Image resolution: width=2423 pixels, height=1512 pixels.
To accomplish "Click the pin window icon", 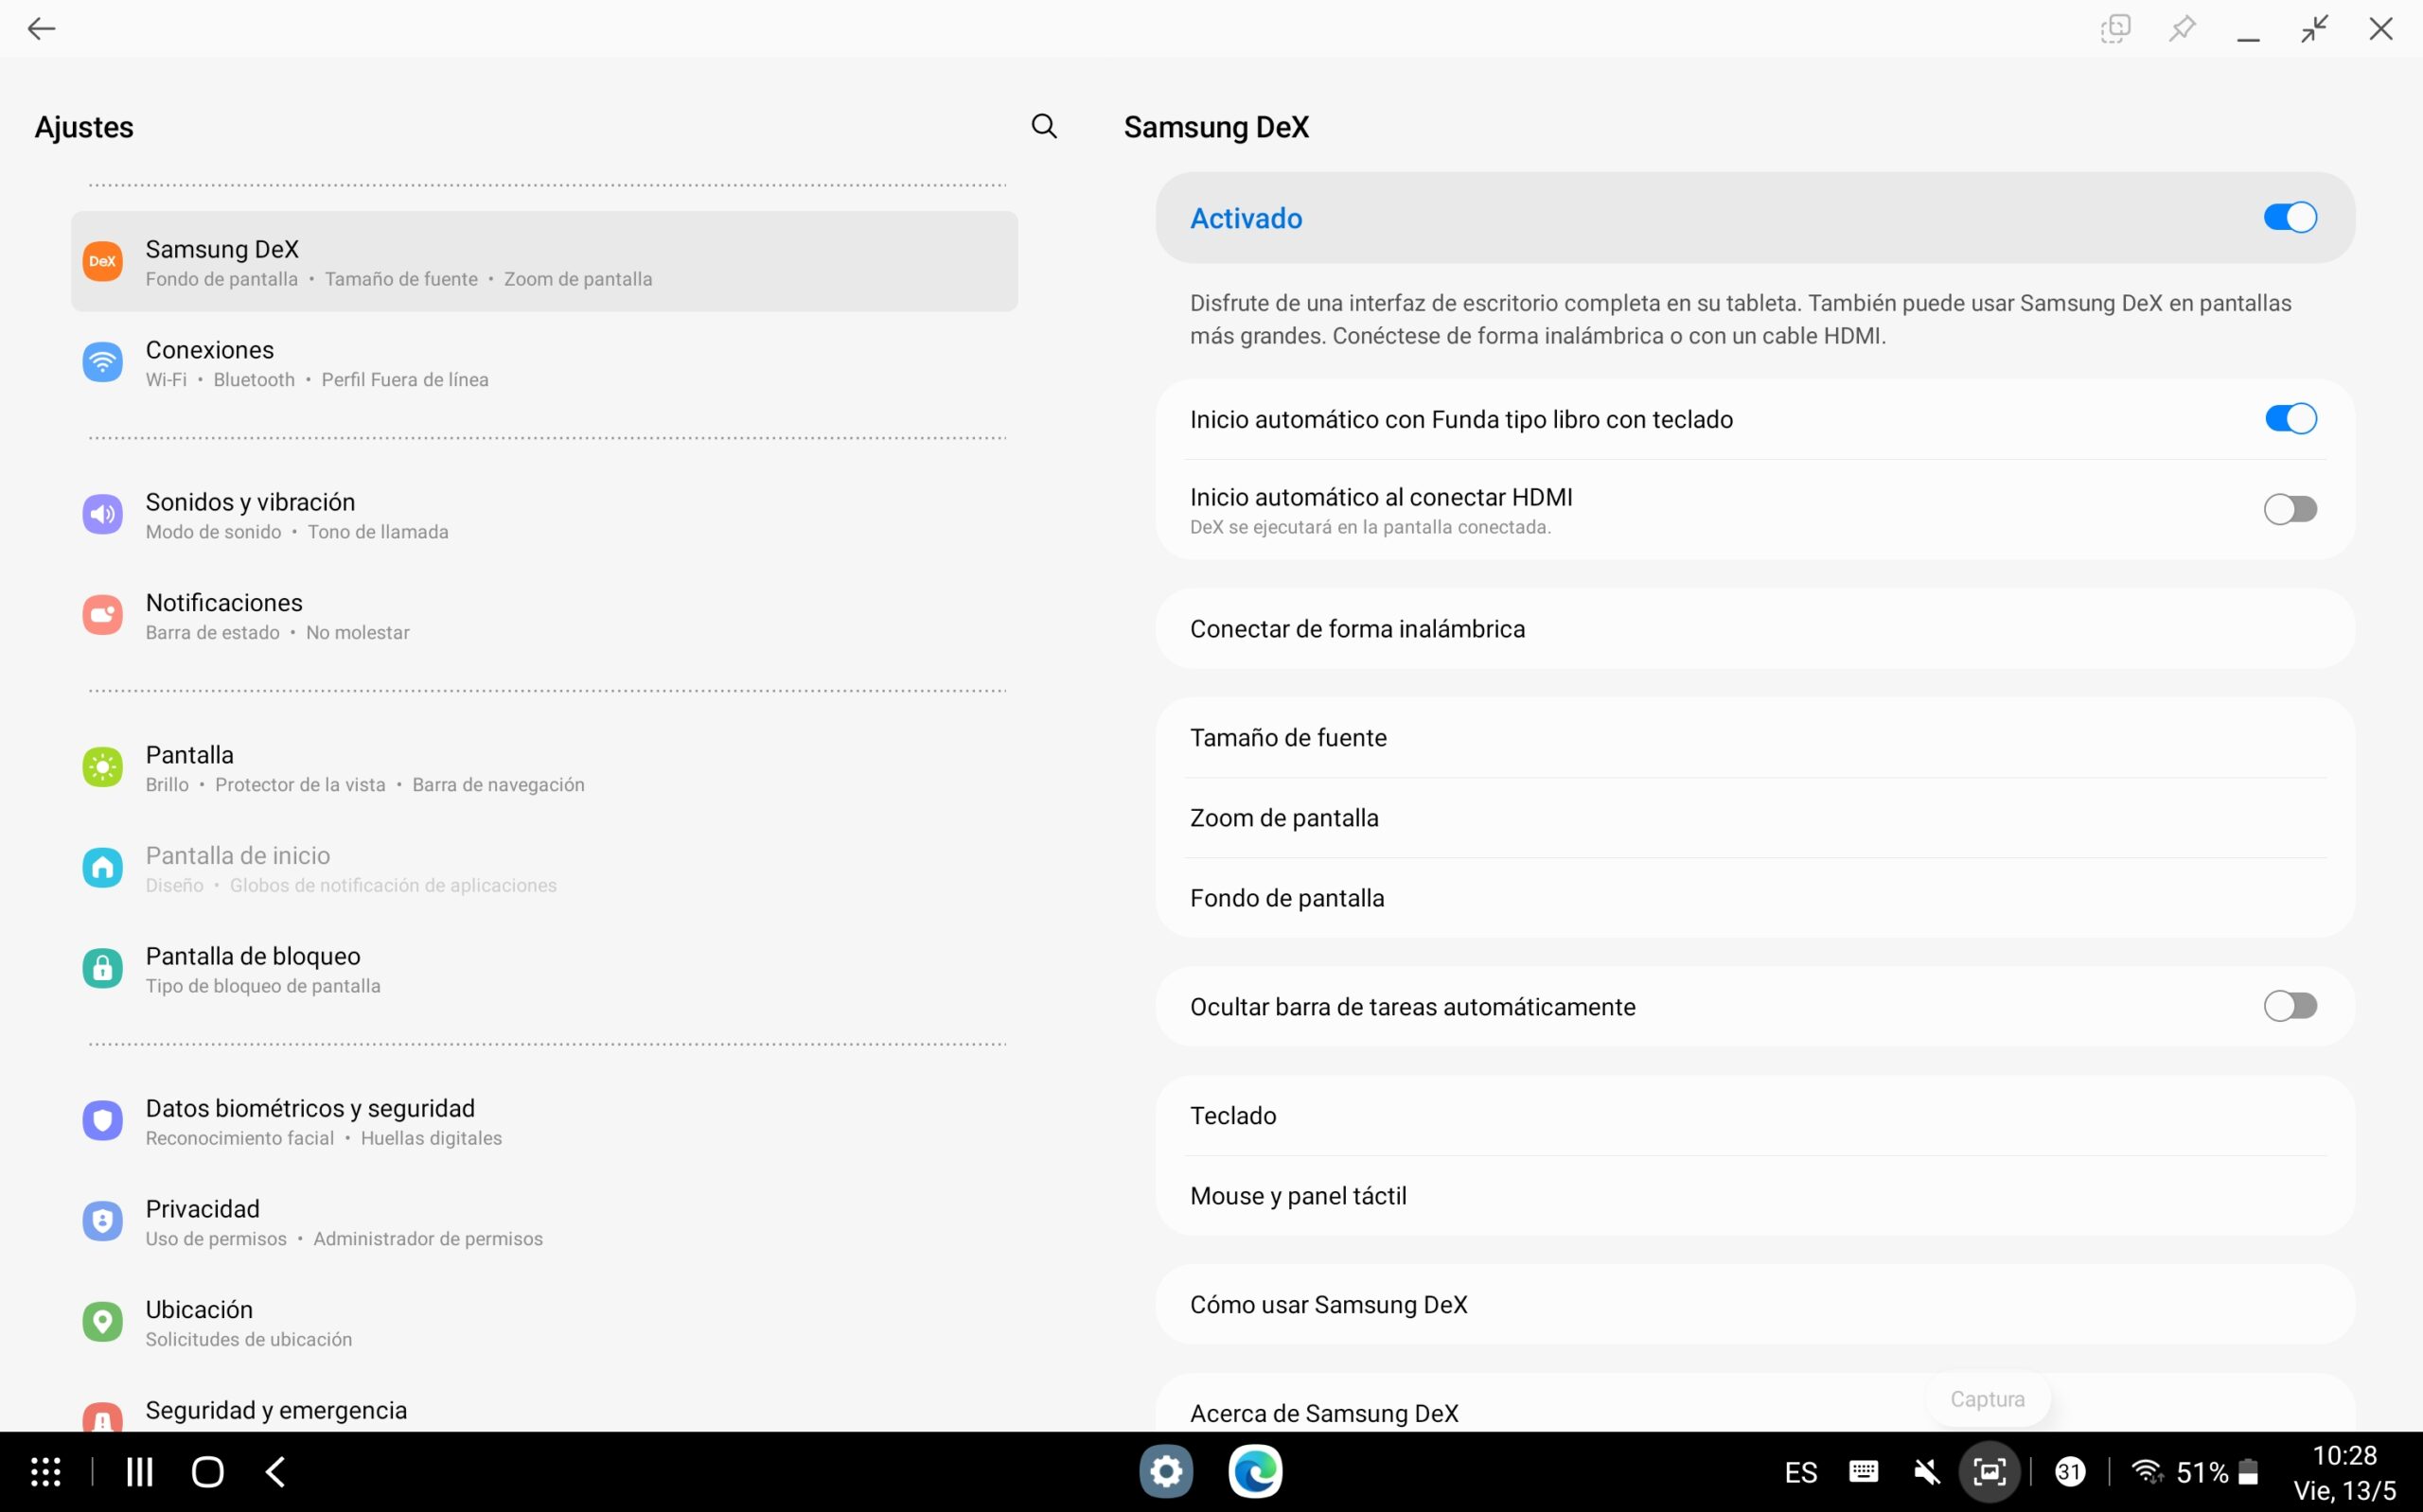I will [x=2181, y=29].
